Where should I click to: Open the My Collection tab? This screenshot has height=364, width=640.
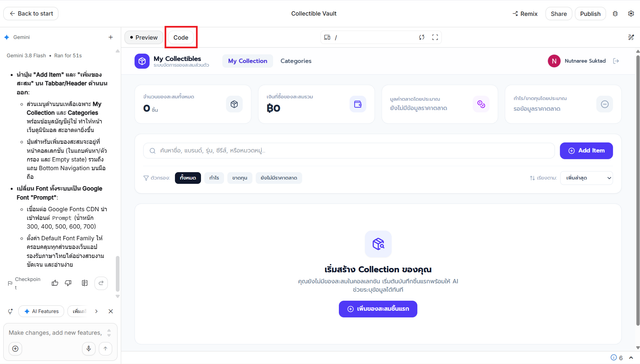247,61
